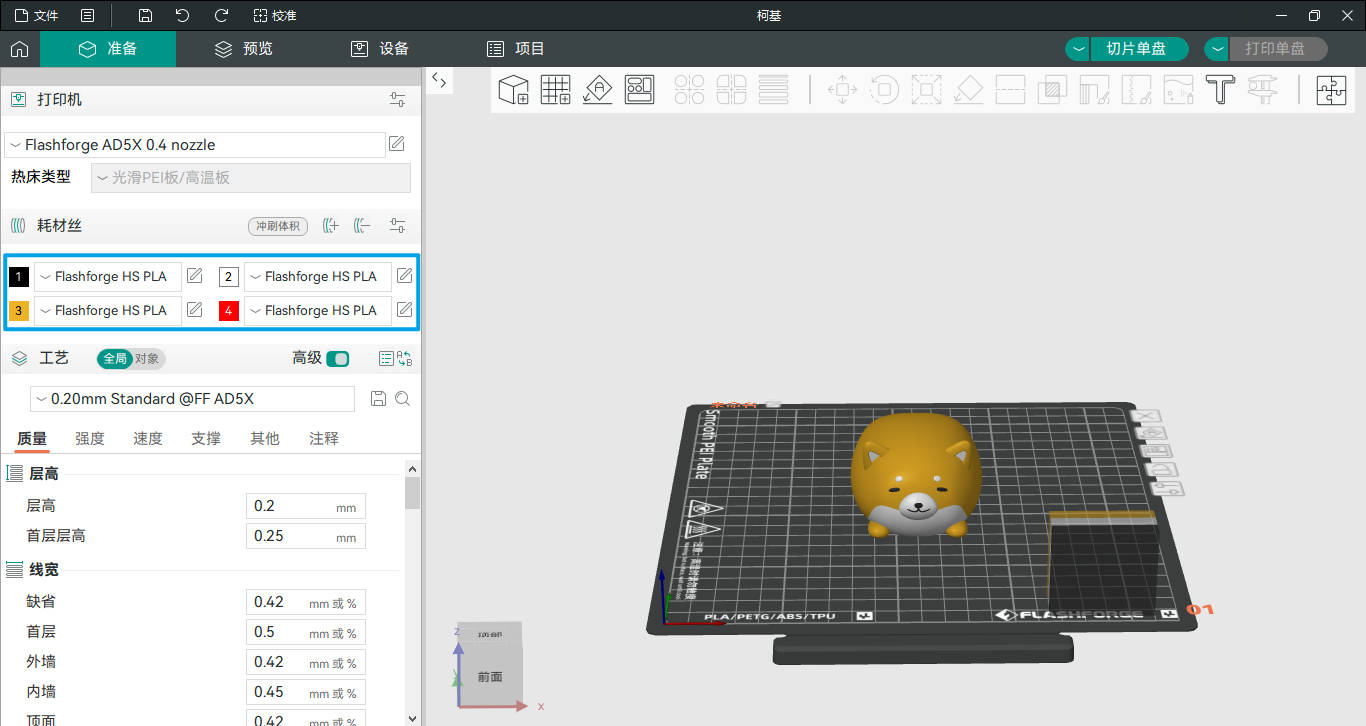Switch to the 预览 preview tab
Screen dimensions: 1366x726
(244, 49)
